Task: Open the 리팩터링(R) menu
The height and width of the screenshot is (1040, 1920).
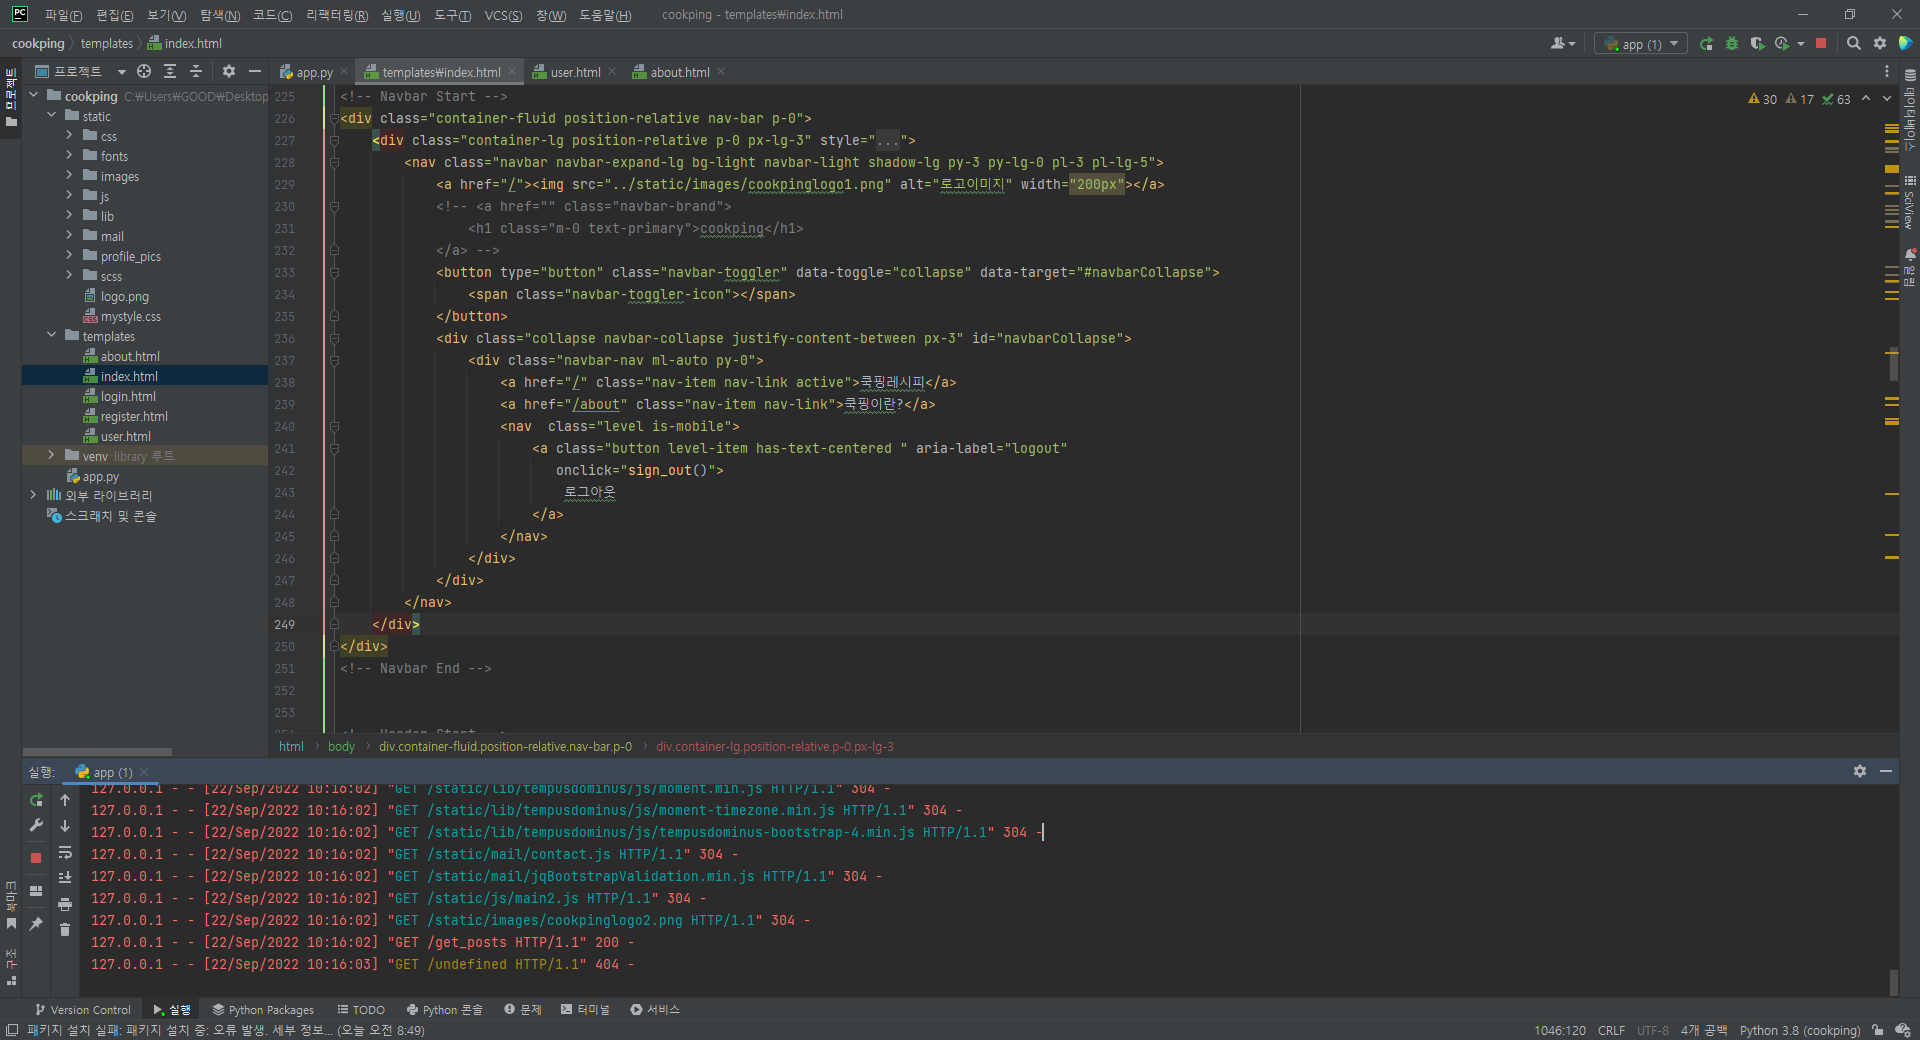Action: 336,15
